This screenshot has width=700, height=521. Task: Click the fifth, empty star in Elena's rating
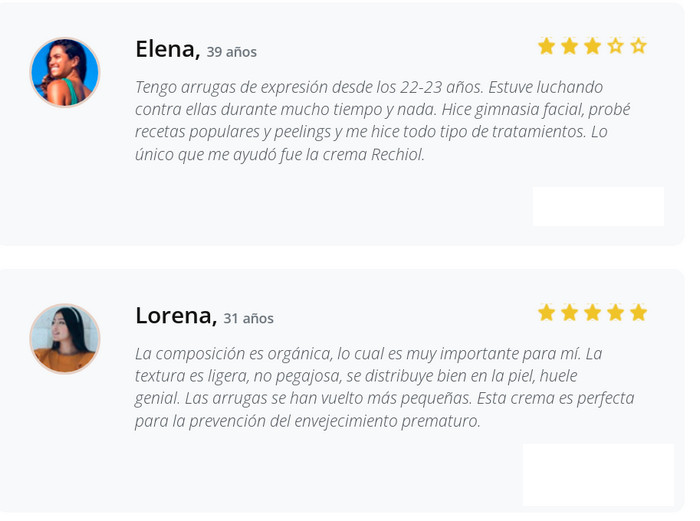(x=638, y=46)
